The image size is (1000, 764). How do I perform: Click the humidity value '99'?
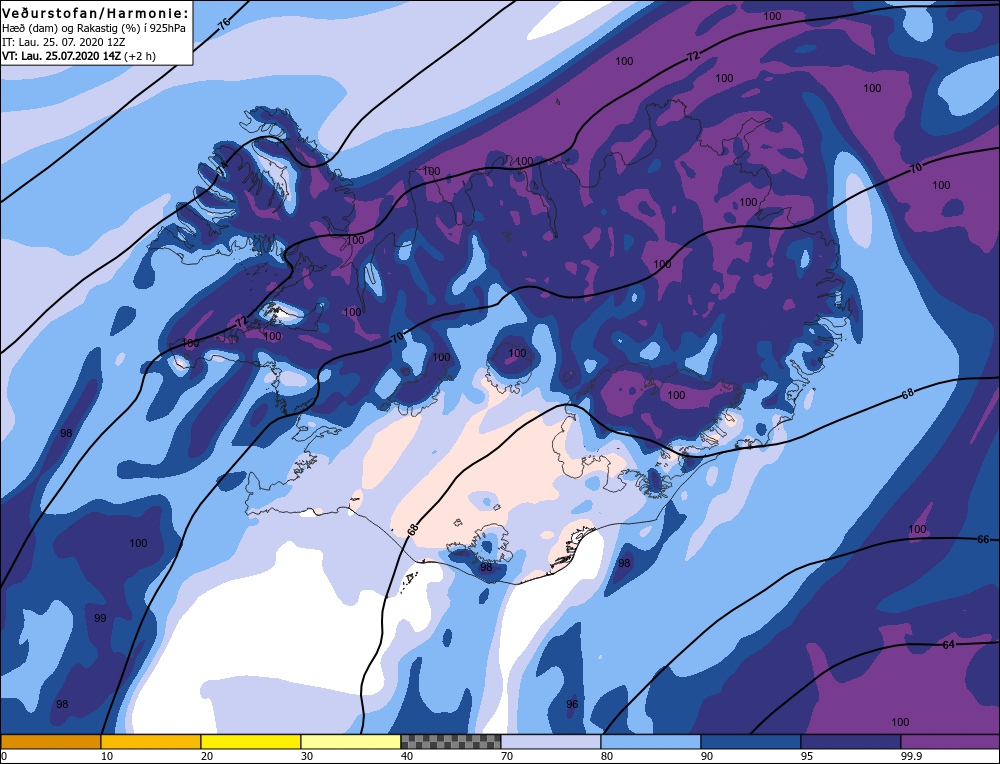click(x=100, y=618)
